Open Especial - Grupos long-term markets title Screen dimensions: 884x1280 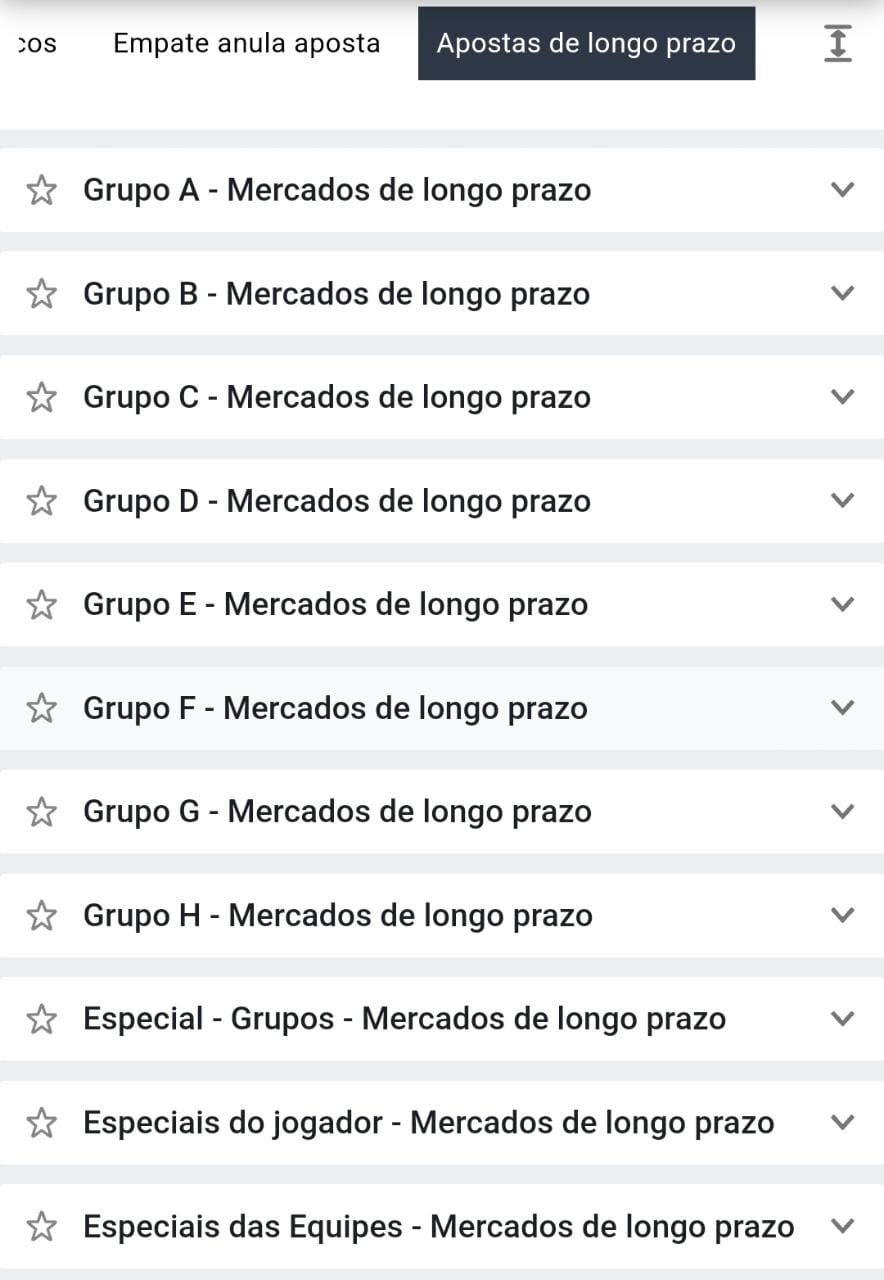point(404,1019)
